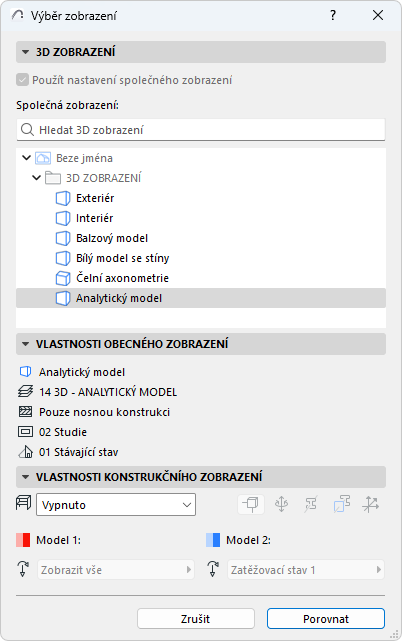
Task: Click the layer combination icon beside 14 3D
Action: point(25,392)
